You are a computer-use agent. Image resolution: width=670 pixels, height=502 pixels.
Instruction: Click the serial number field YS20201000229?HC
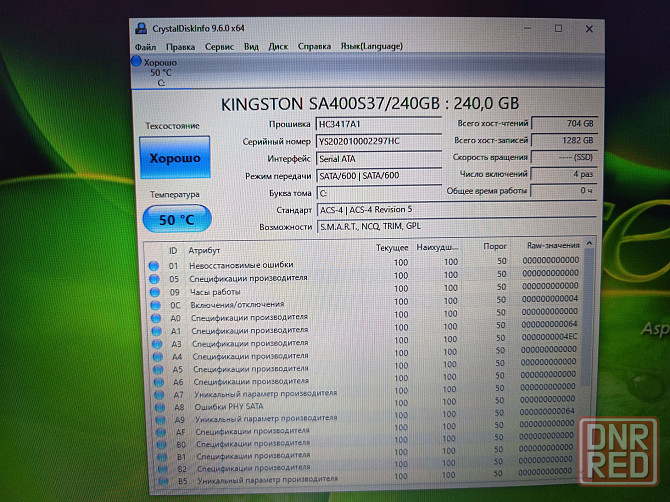[379, 141]
